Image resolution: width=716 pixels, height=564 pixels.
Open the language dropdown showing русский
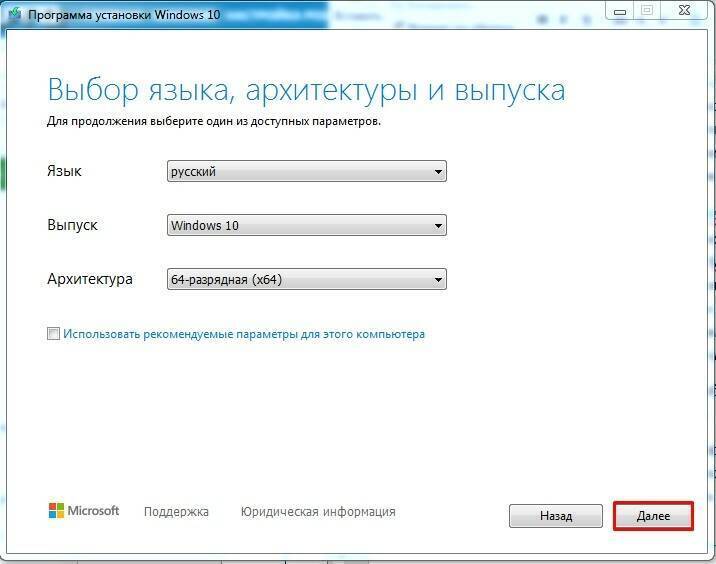[300, 172]
